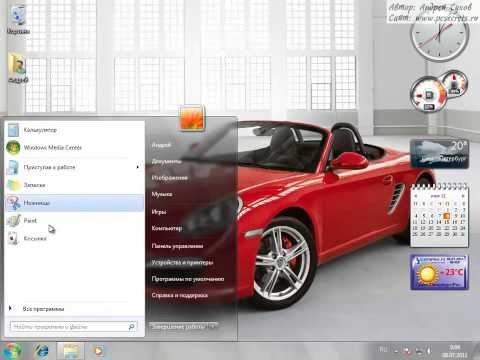Image resolution: width=480 pixels, height=360 pixels.
Task: Open Windows Explorer from the taskbar
Action: point(71,351)
